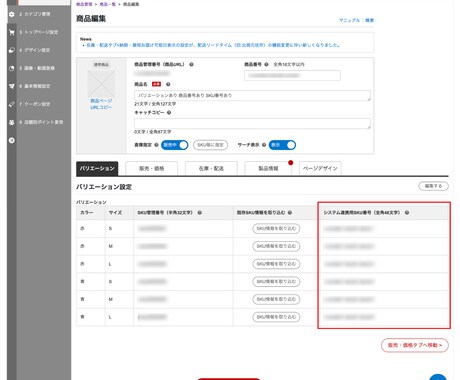Viewport: 460px width, 380px height.
Task: Toggle the 倉庫指定 switch showing 販売中
Action: click(175, 145)
